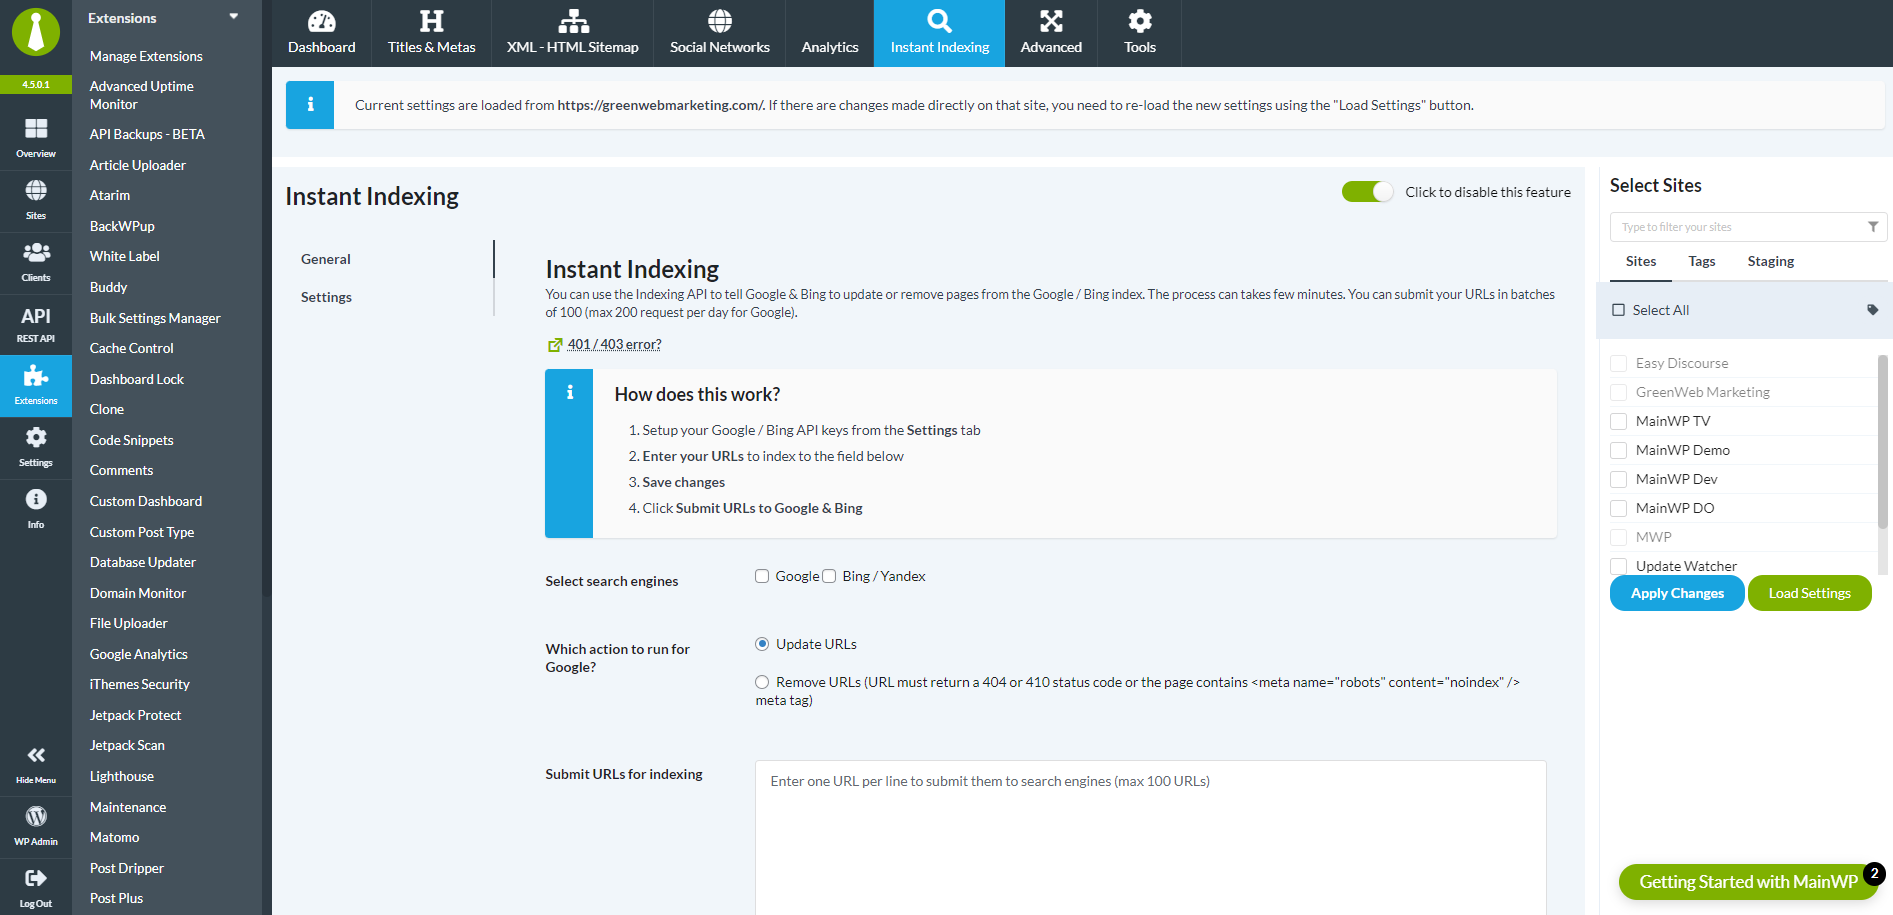Check the MainWP Demo site checkbox
The image size is (1893, 915).
coord(1618,450)
